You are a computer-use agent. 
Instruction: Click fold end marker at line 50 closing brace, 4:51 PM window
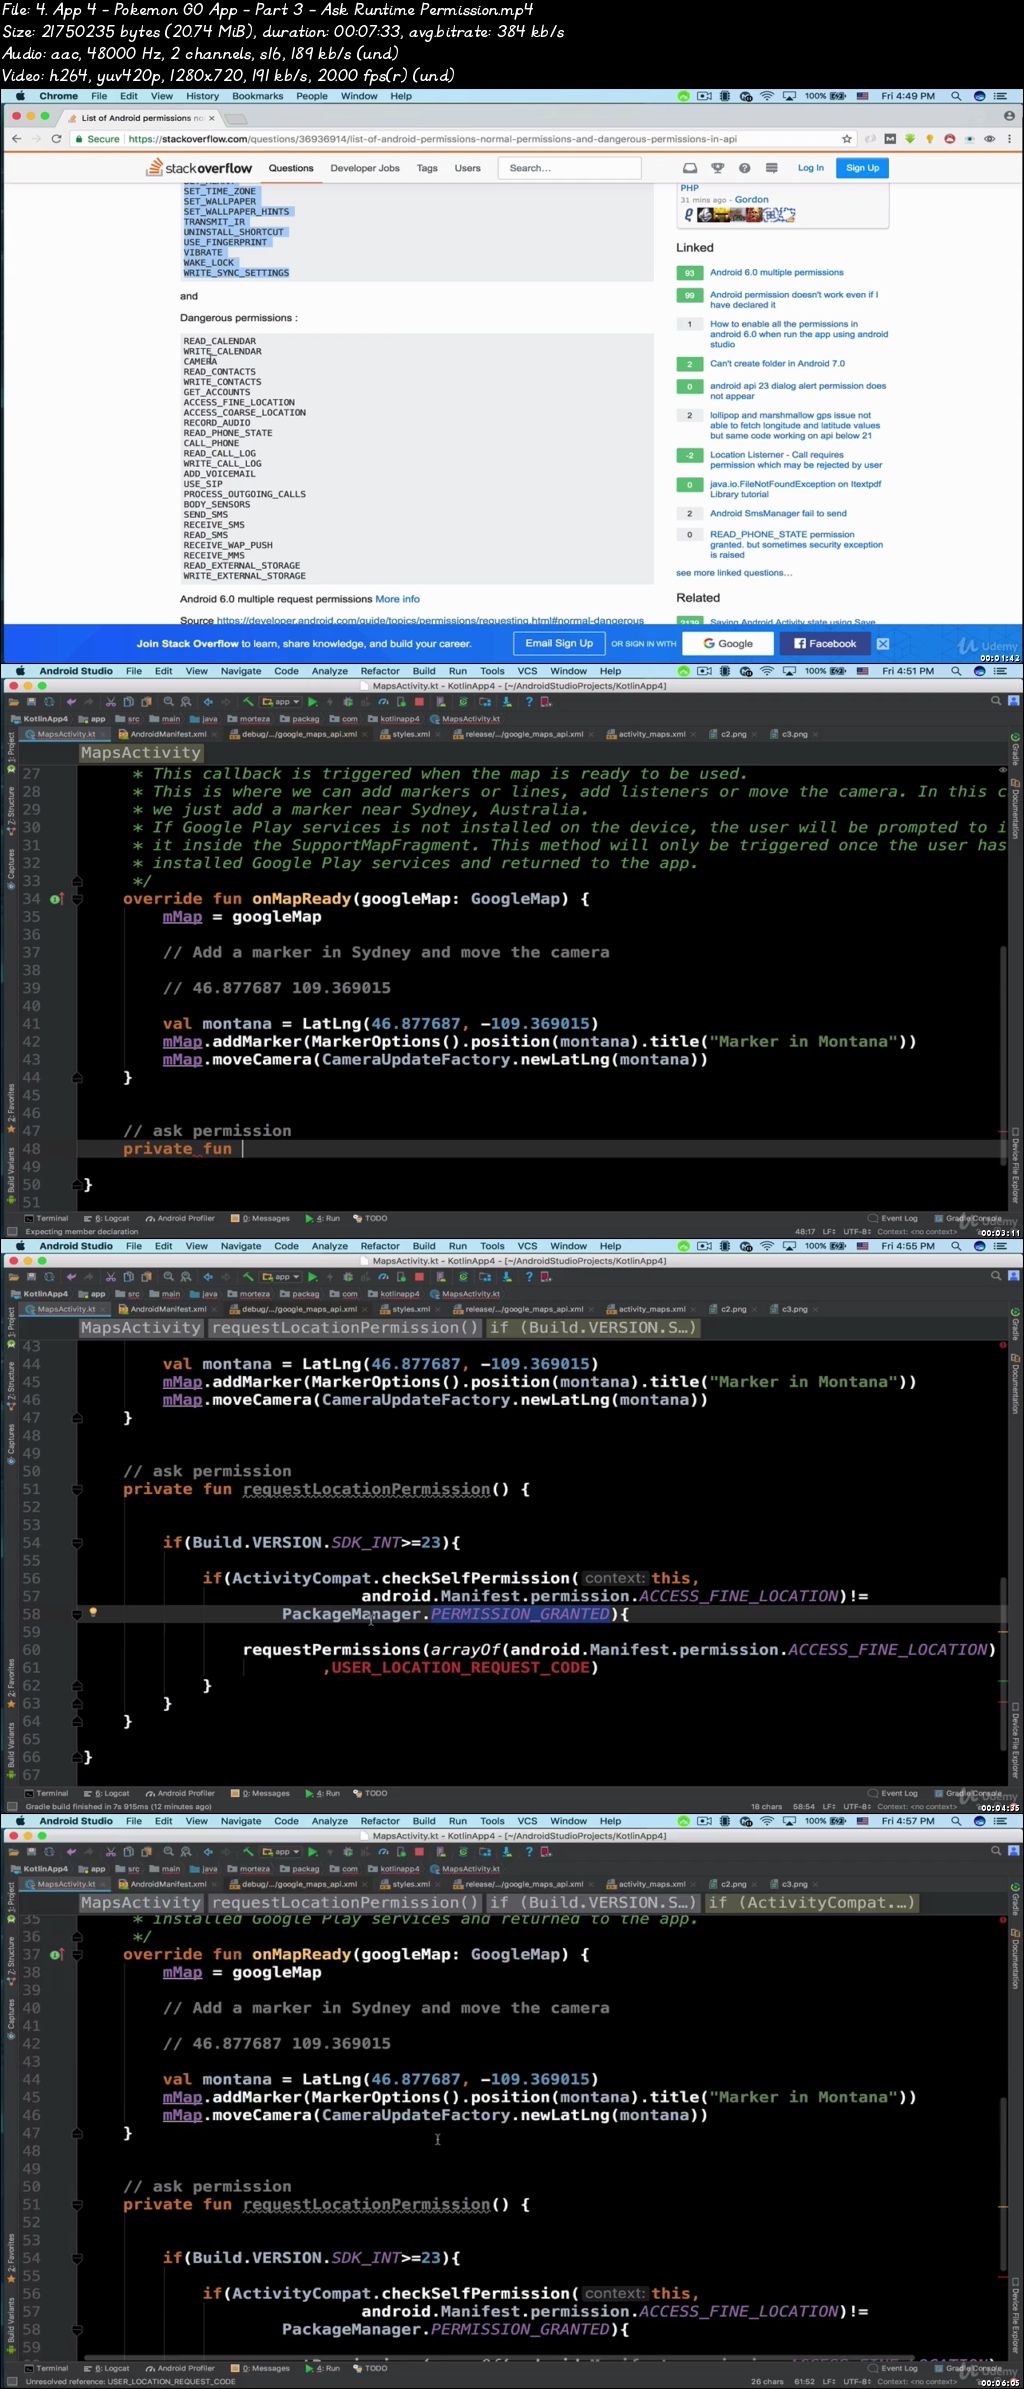tap(77, 1184)
